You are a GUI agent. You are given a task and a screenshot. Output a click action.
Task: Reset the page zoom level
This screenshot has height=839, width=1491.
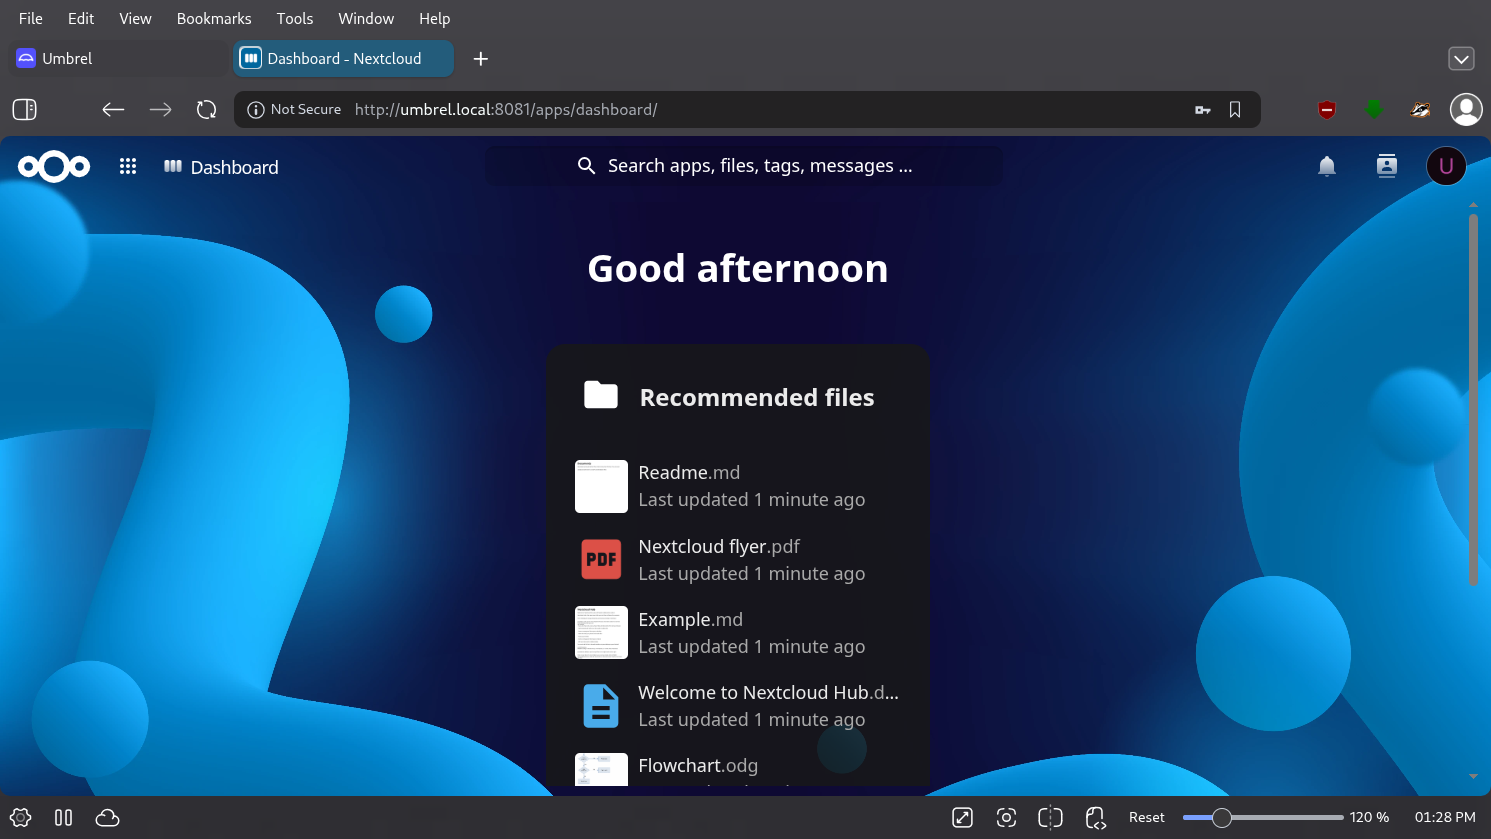pos(1147,818)
